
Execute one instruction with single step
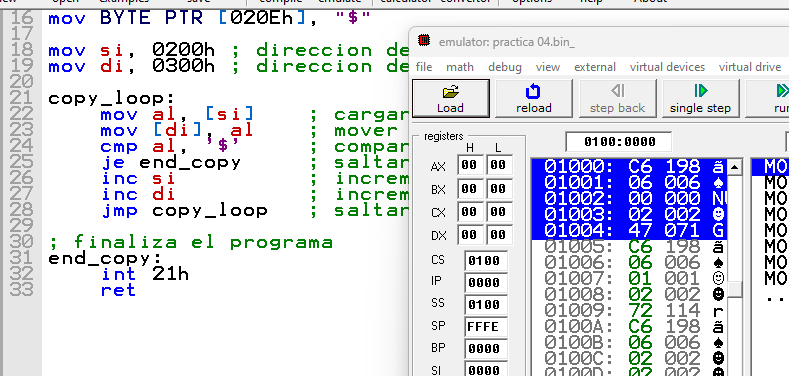pyautogui.click(x=700, y=98)
